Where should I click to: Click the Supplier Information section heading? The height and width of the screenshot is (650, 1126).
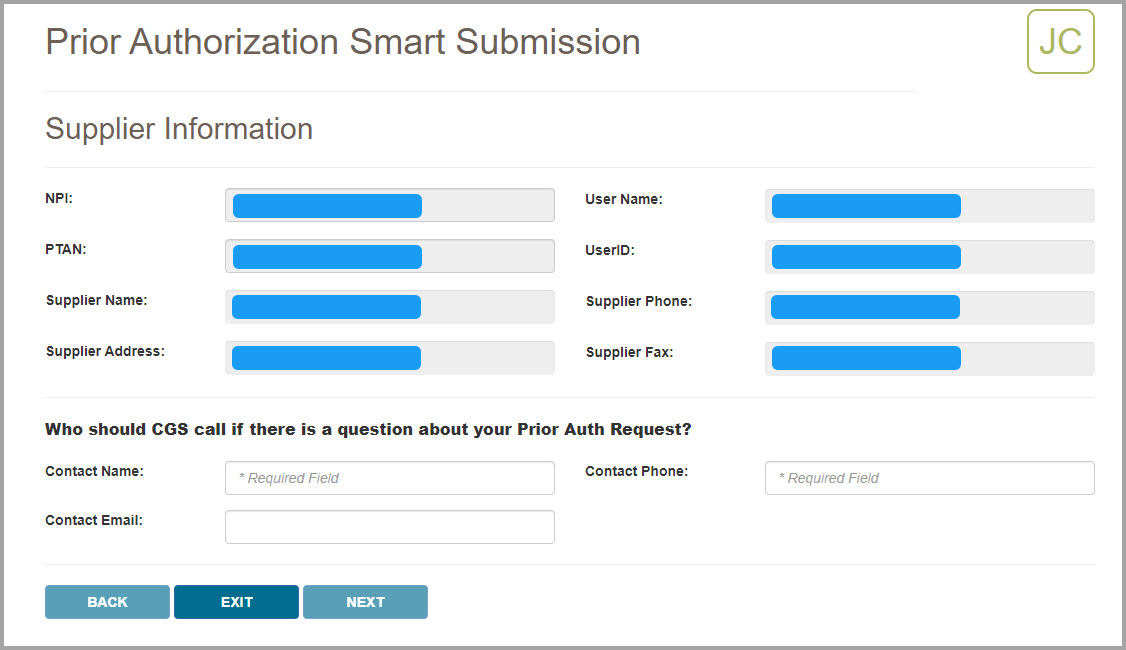point(179,129)
